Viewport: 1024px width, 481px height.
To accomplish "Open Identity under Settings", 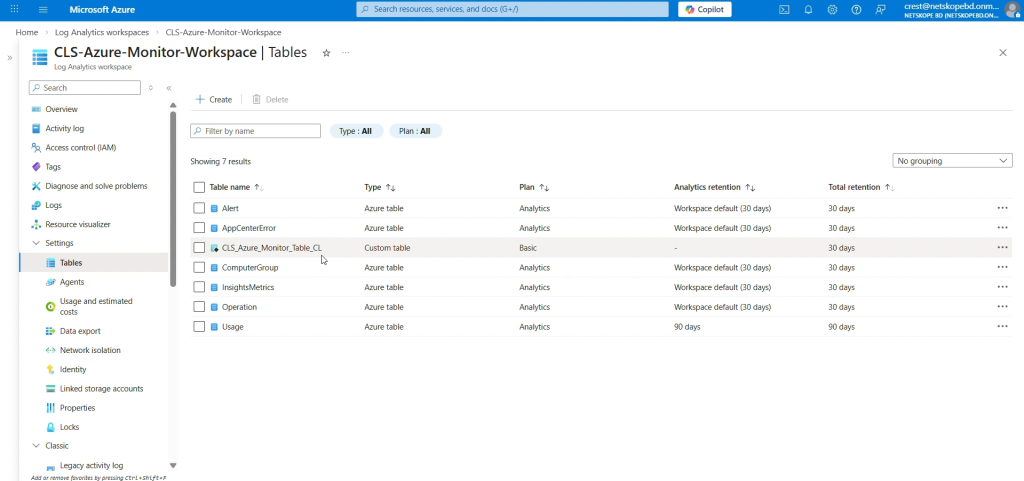I will (x=72, y=369).
